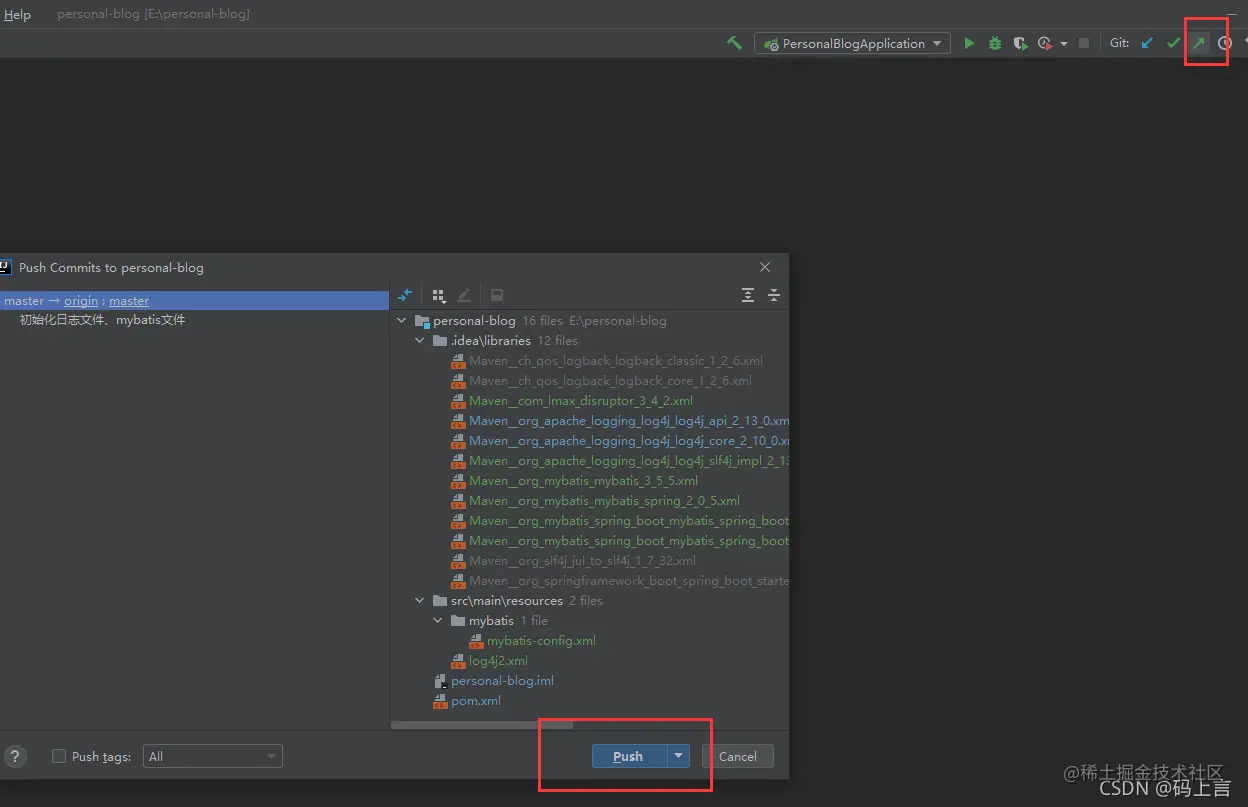The image size is (1248, 807).
Task: Collapse the src\main\resources folder
Action: 420,601
